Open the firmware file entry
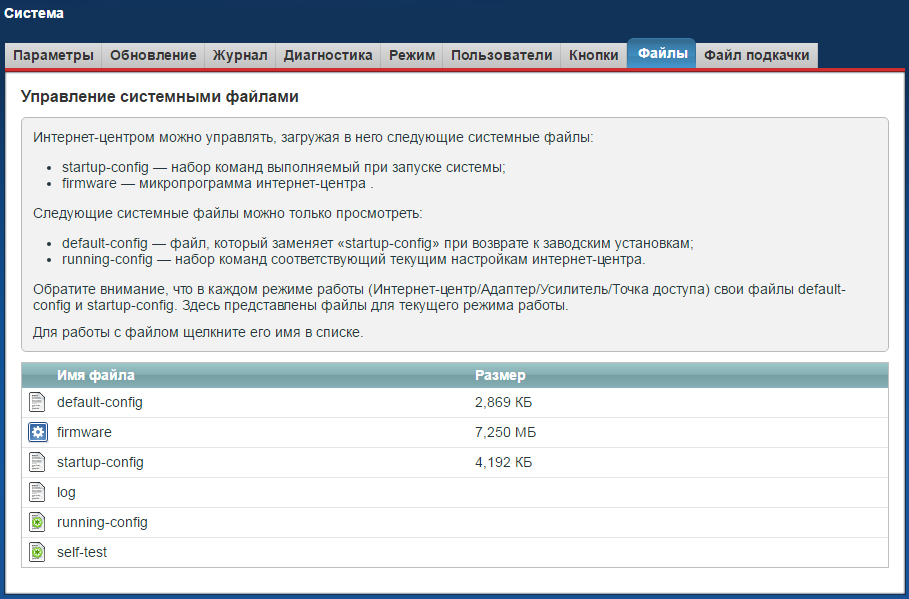This screenshot has height=599, width=909. click(84, 432)
